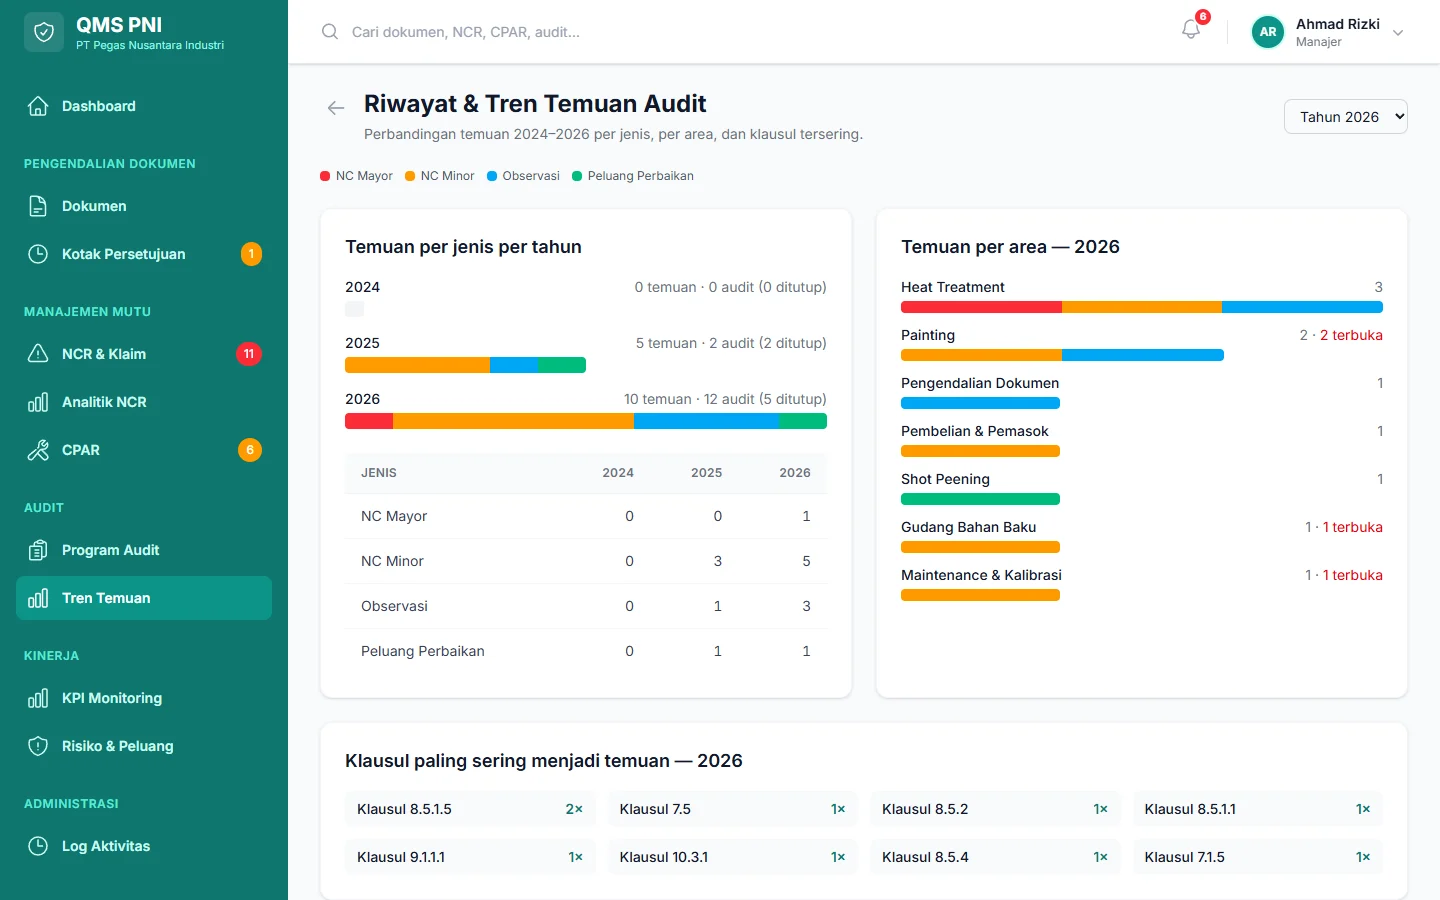Click the Risiko & Peluang shield icon
Viewport: 1440px width, 900px height.
click(x=38, y=746)
